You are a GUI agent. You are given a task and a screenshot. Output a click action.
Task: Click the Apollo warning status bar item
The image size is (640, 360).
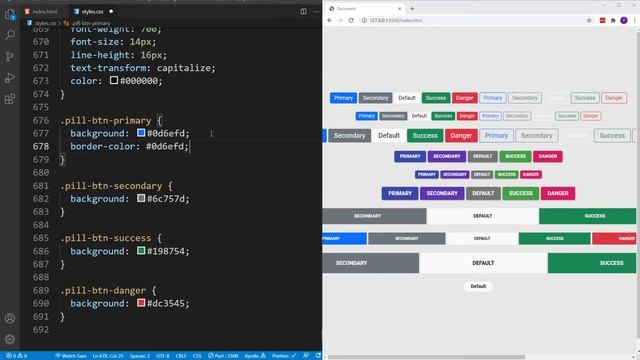[255, 356]
